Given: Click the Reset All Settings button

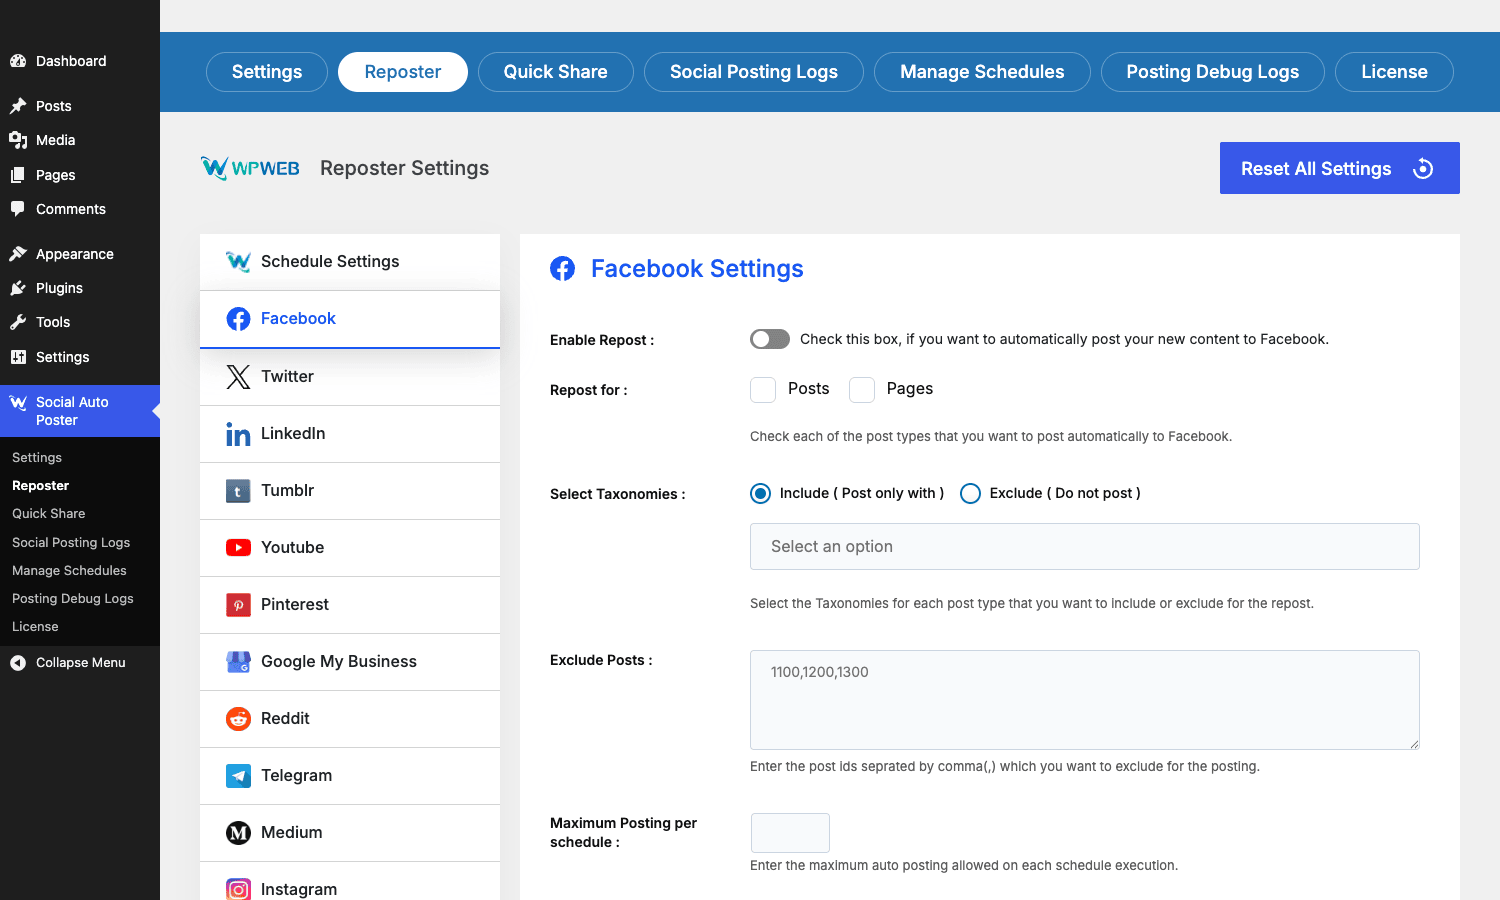Looking at the screenshot, I should point(1340,168).
